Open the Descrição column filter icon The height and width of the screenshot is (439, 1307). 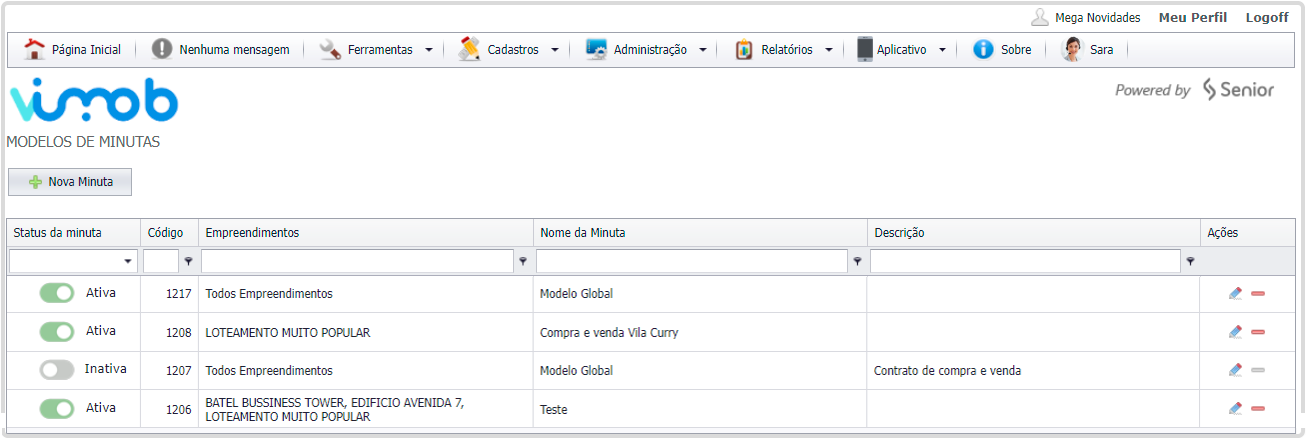(1190, 261)
